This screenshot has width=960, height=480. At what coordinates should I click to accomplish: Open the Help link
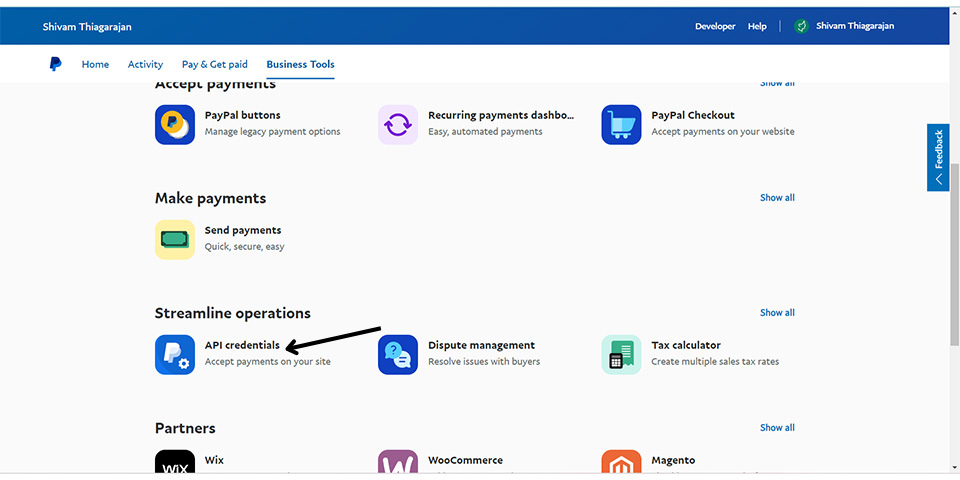pyautogui.click(x=757, y=26)
